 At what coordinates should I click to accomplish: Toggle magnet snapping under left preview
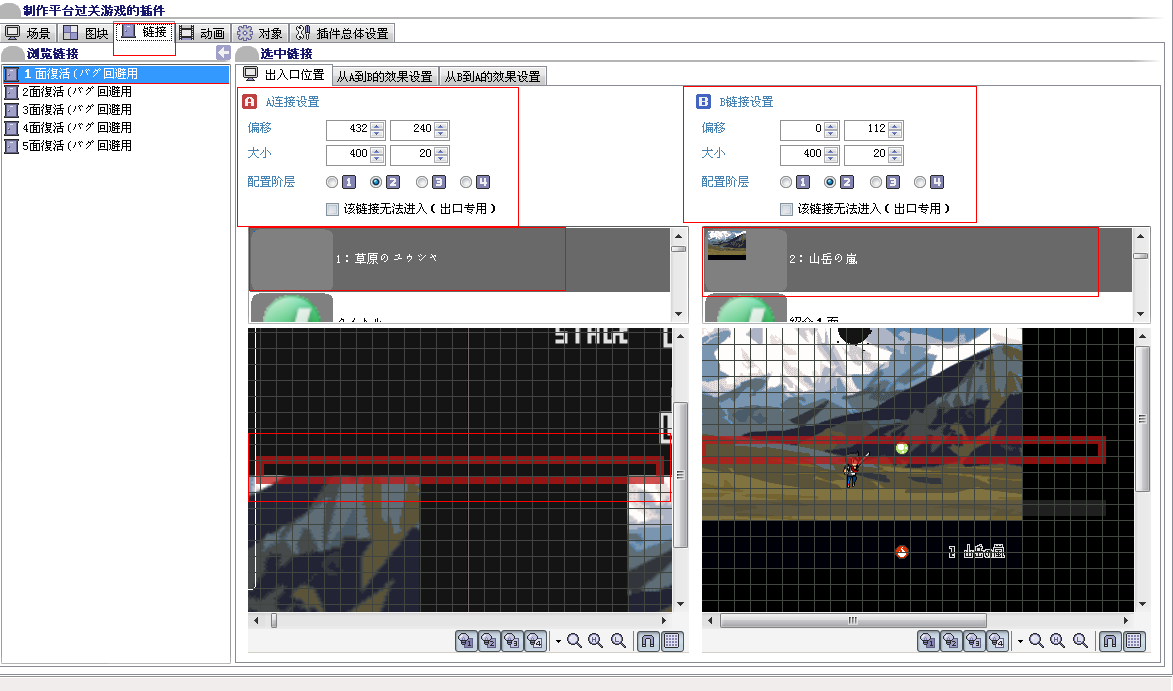click(648, 641)
